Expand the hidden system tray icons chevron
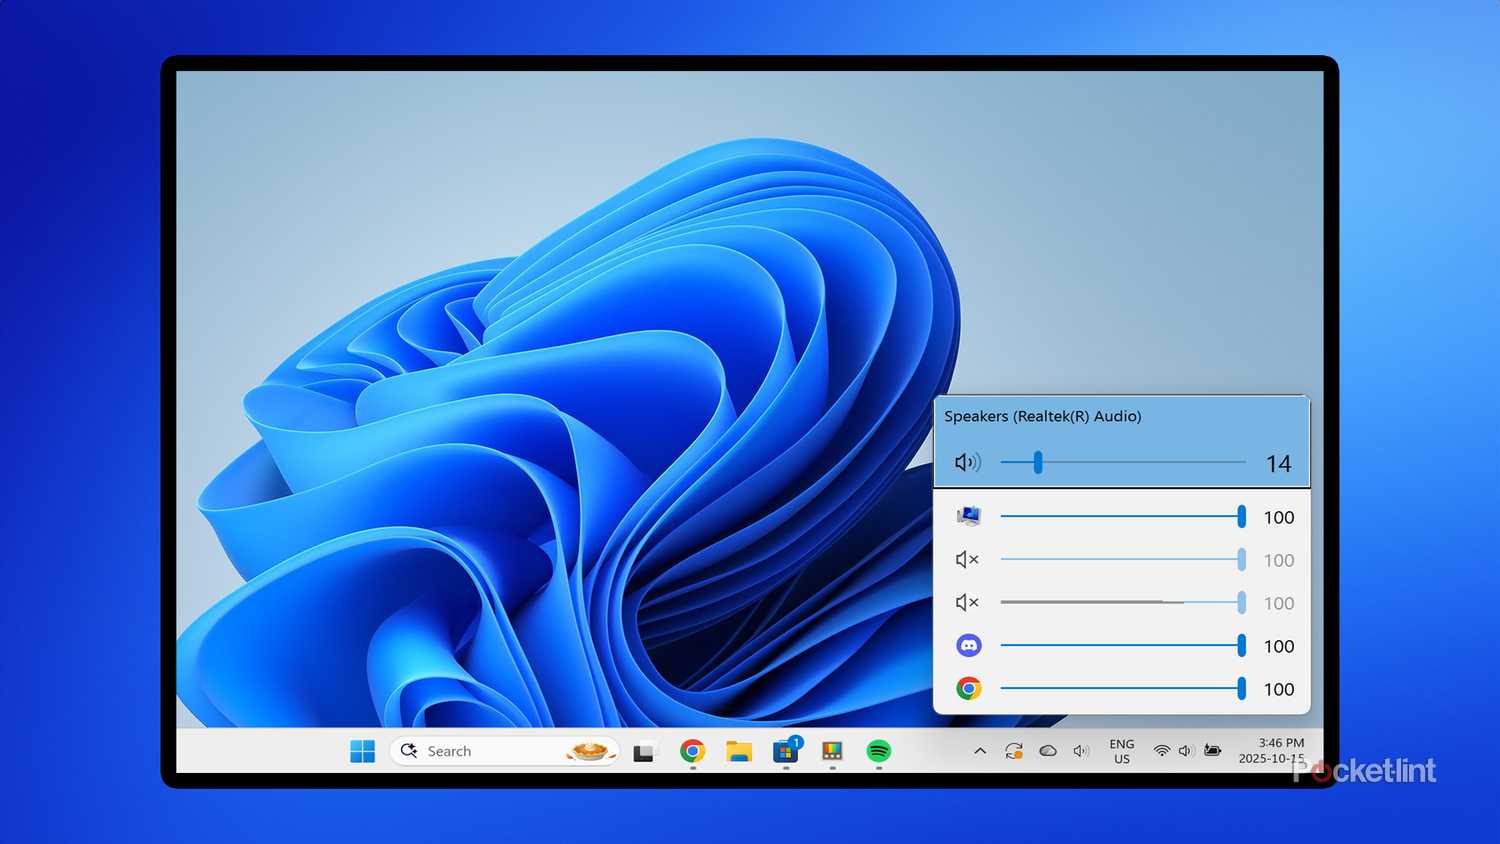This screenshot has width=1500, height=844. pyautogui.click(x=980, y=751)
